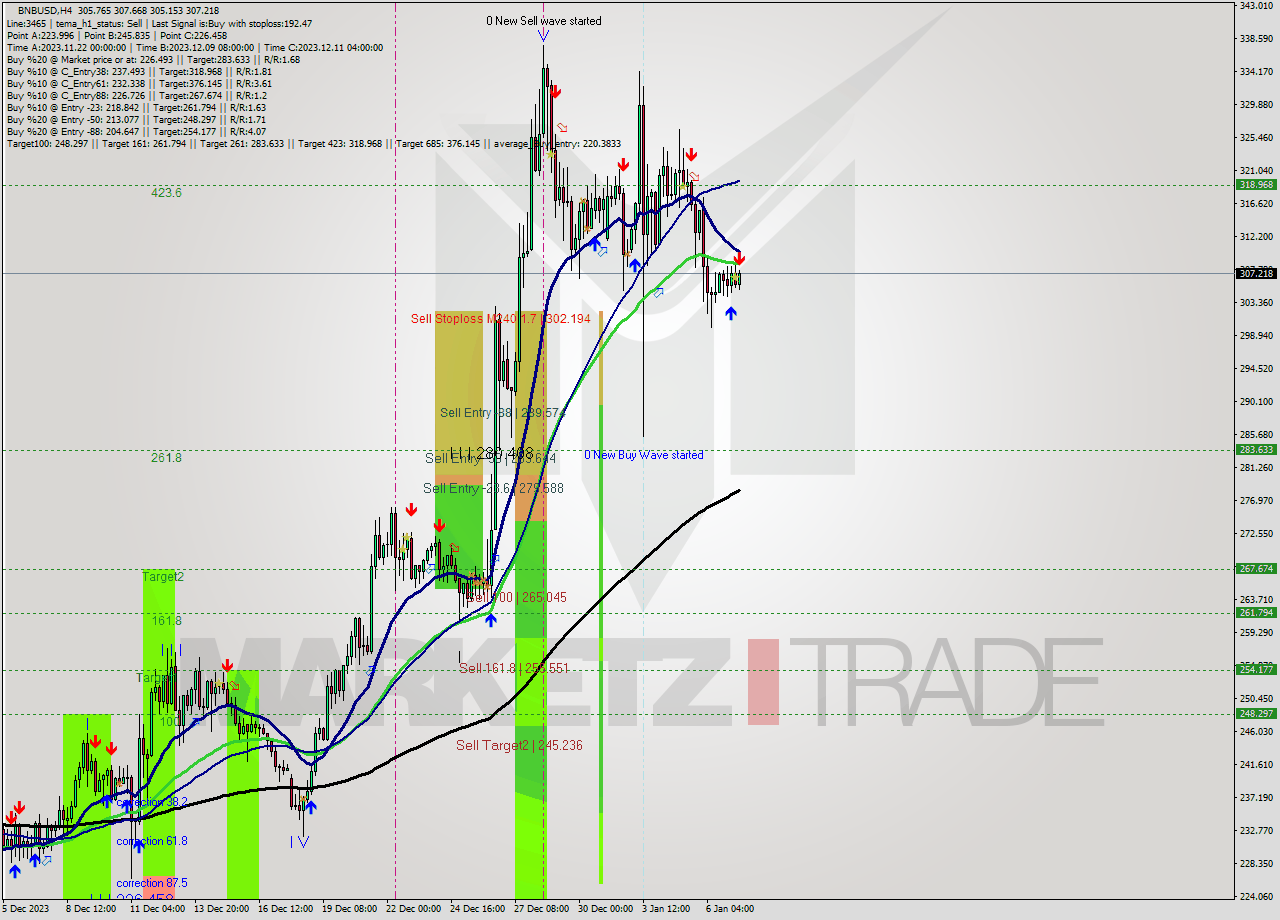Click the 329.880 price axis value
This screenshot has height=920, width=1280.
click(x=1256, y=104)
